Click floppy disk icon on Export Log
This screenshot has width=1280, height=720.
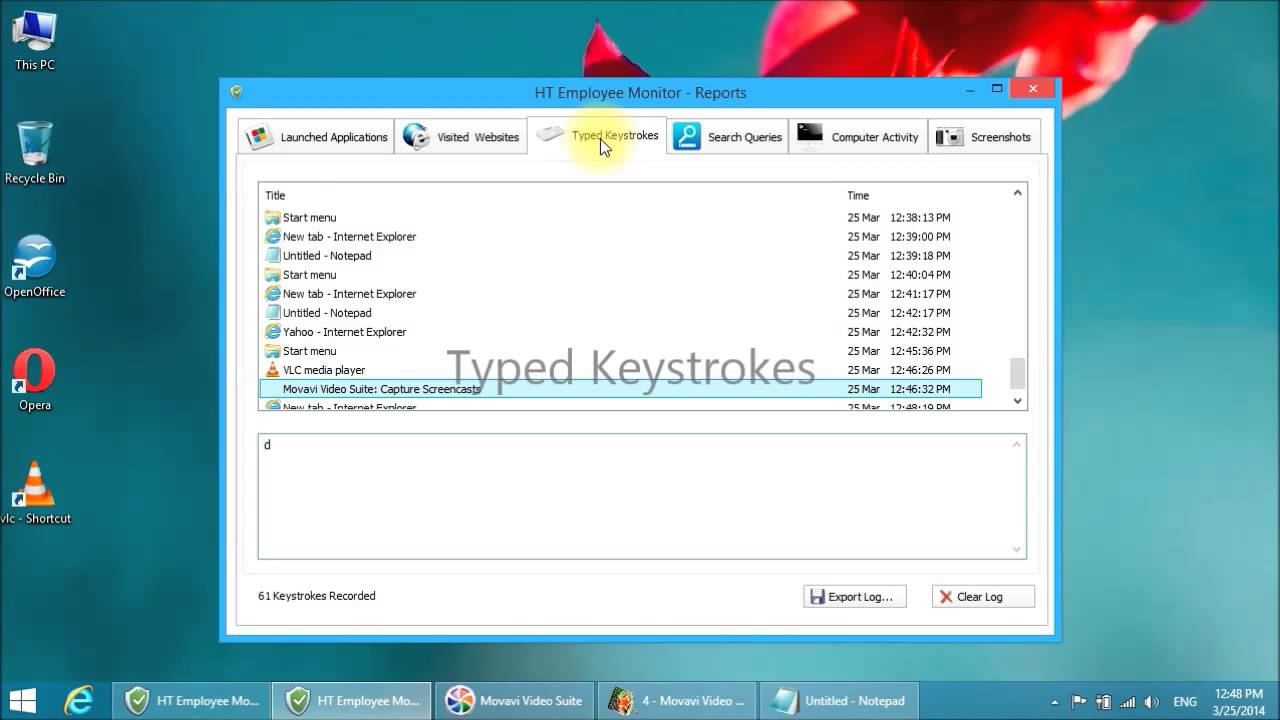pos(817,596)
